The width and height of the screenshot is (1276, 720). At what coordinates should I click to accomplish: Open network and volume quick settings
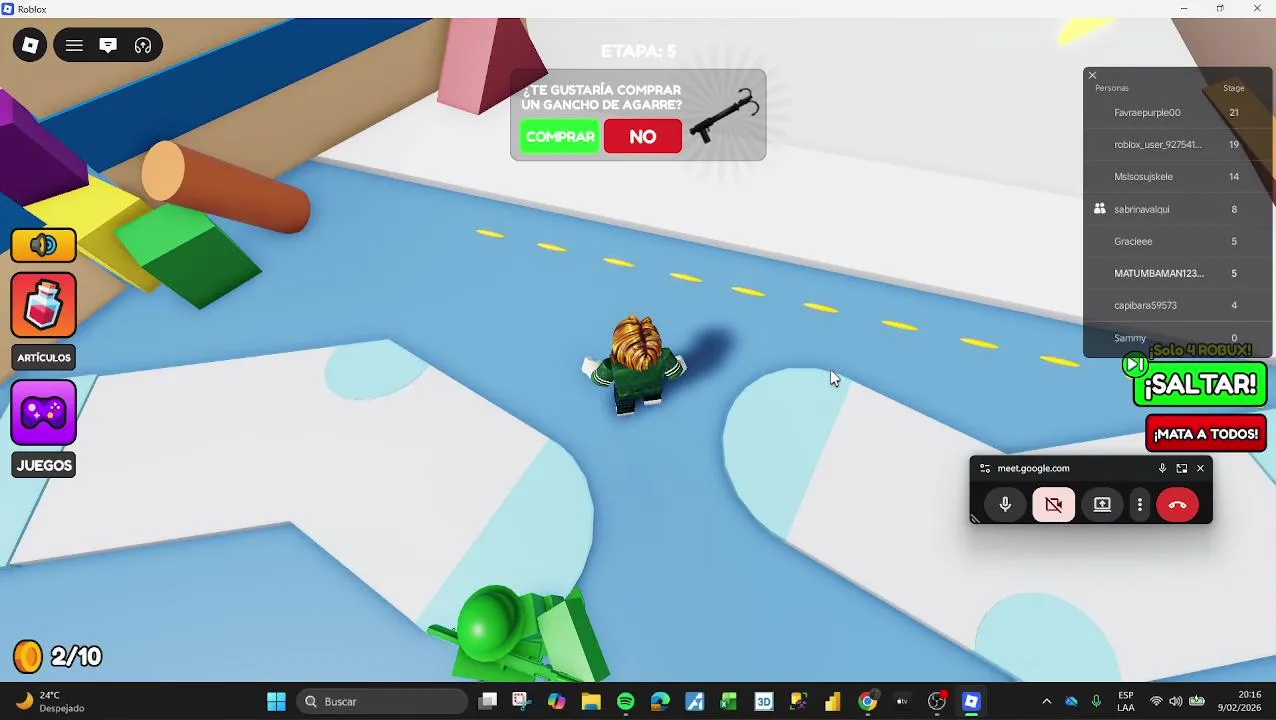coord(1176,701)
